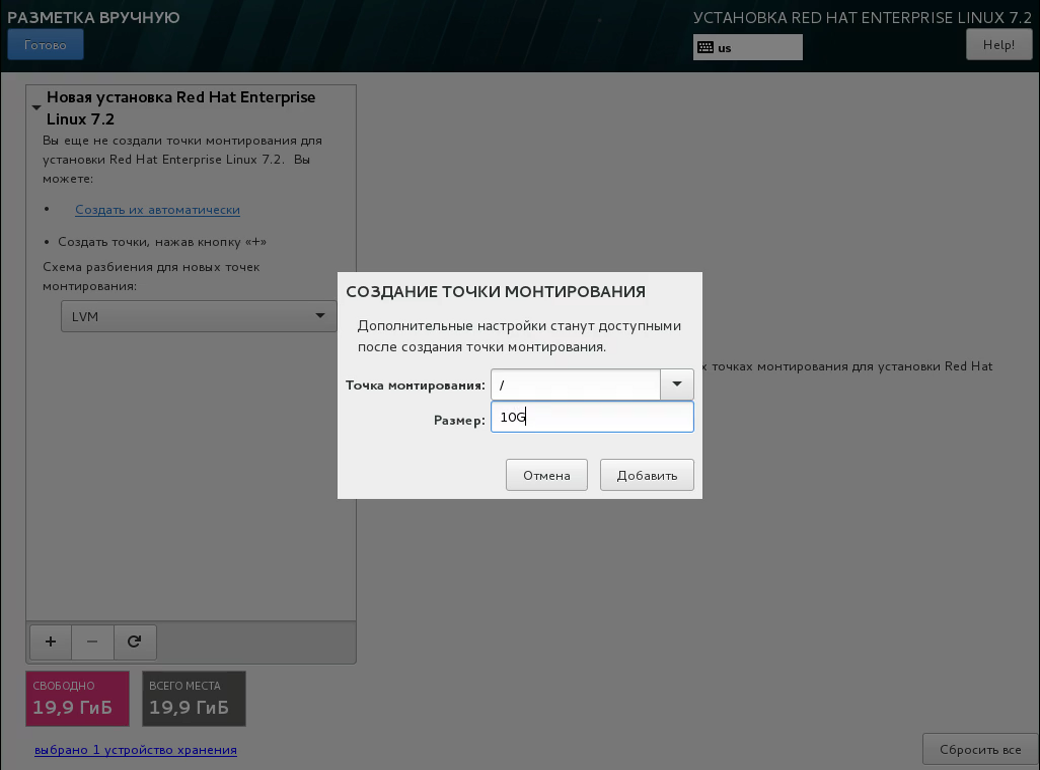Open the Help! button
The height and width of the screenshot is (770, 1040).
998,45
